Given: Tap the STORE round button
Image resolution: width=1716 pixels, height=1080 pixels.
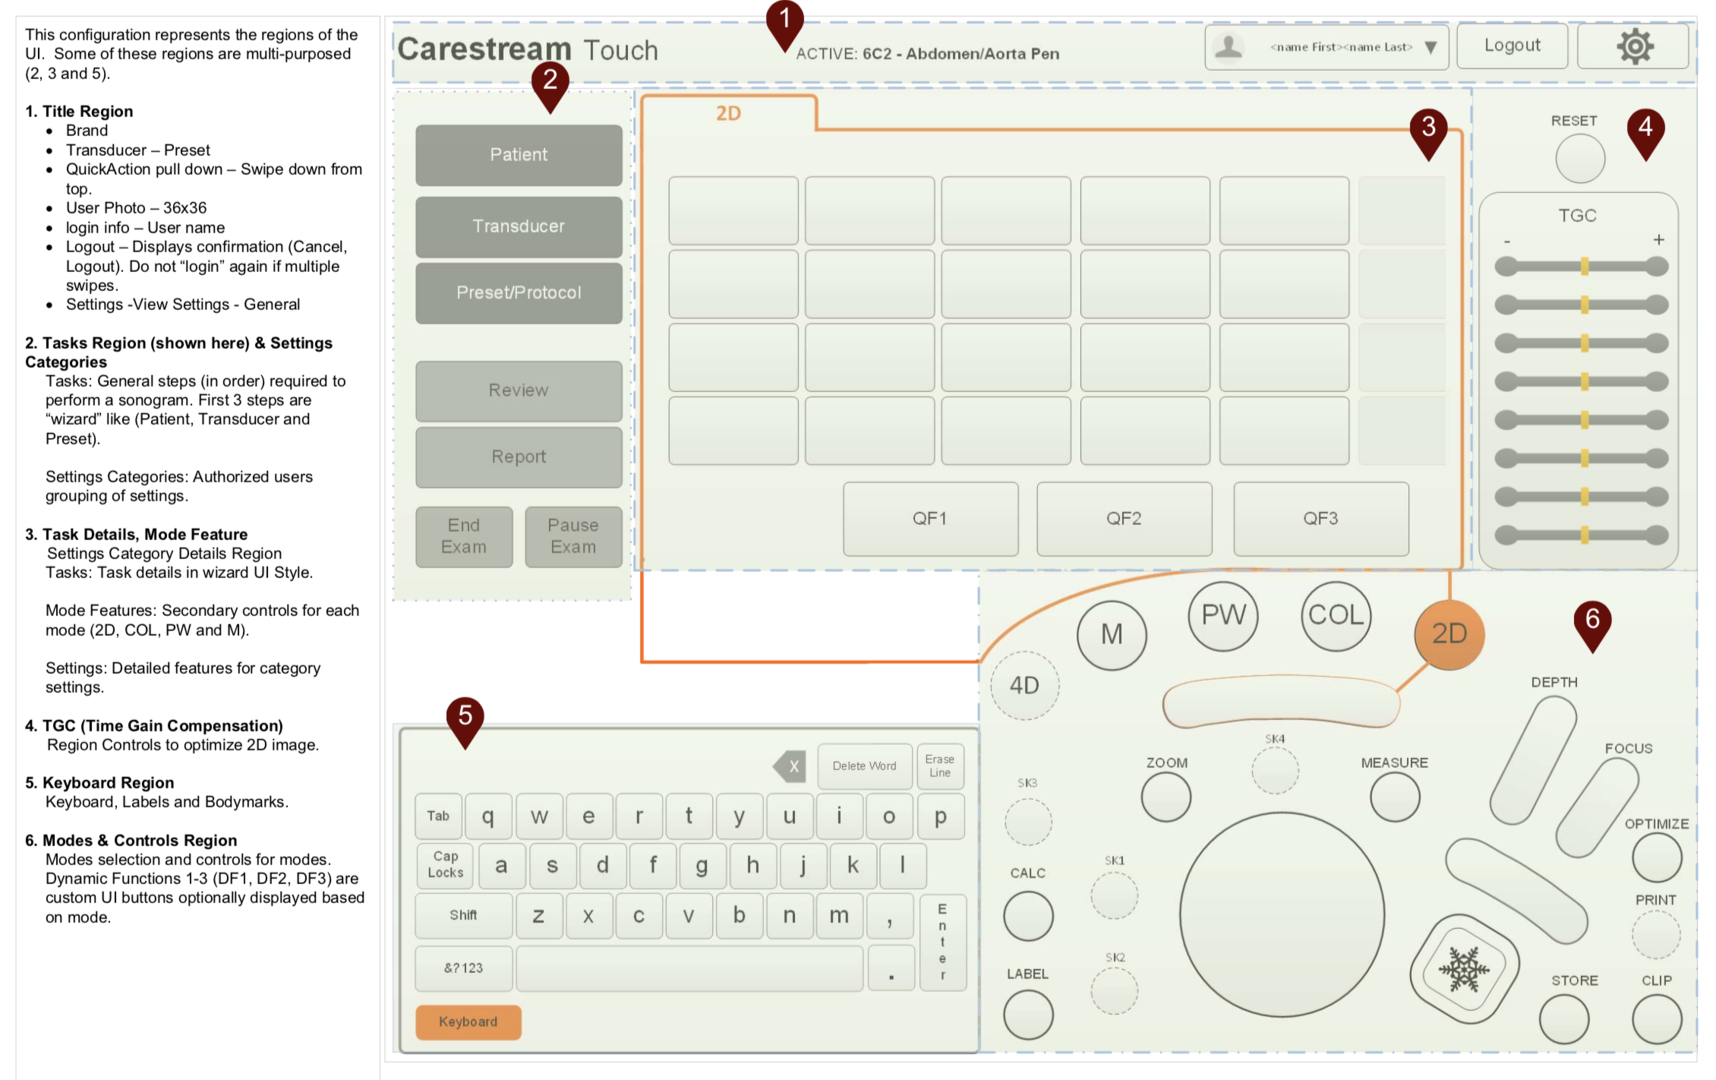Looking at the screenshot, I should [x=1565, y=1019].
